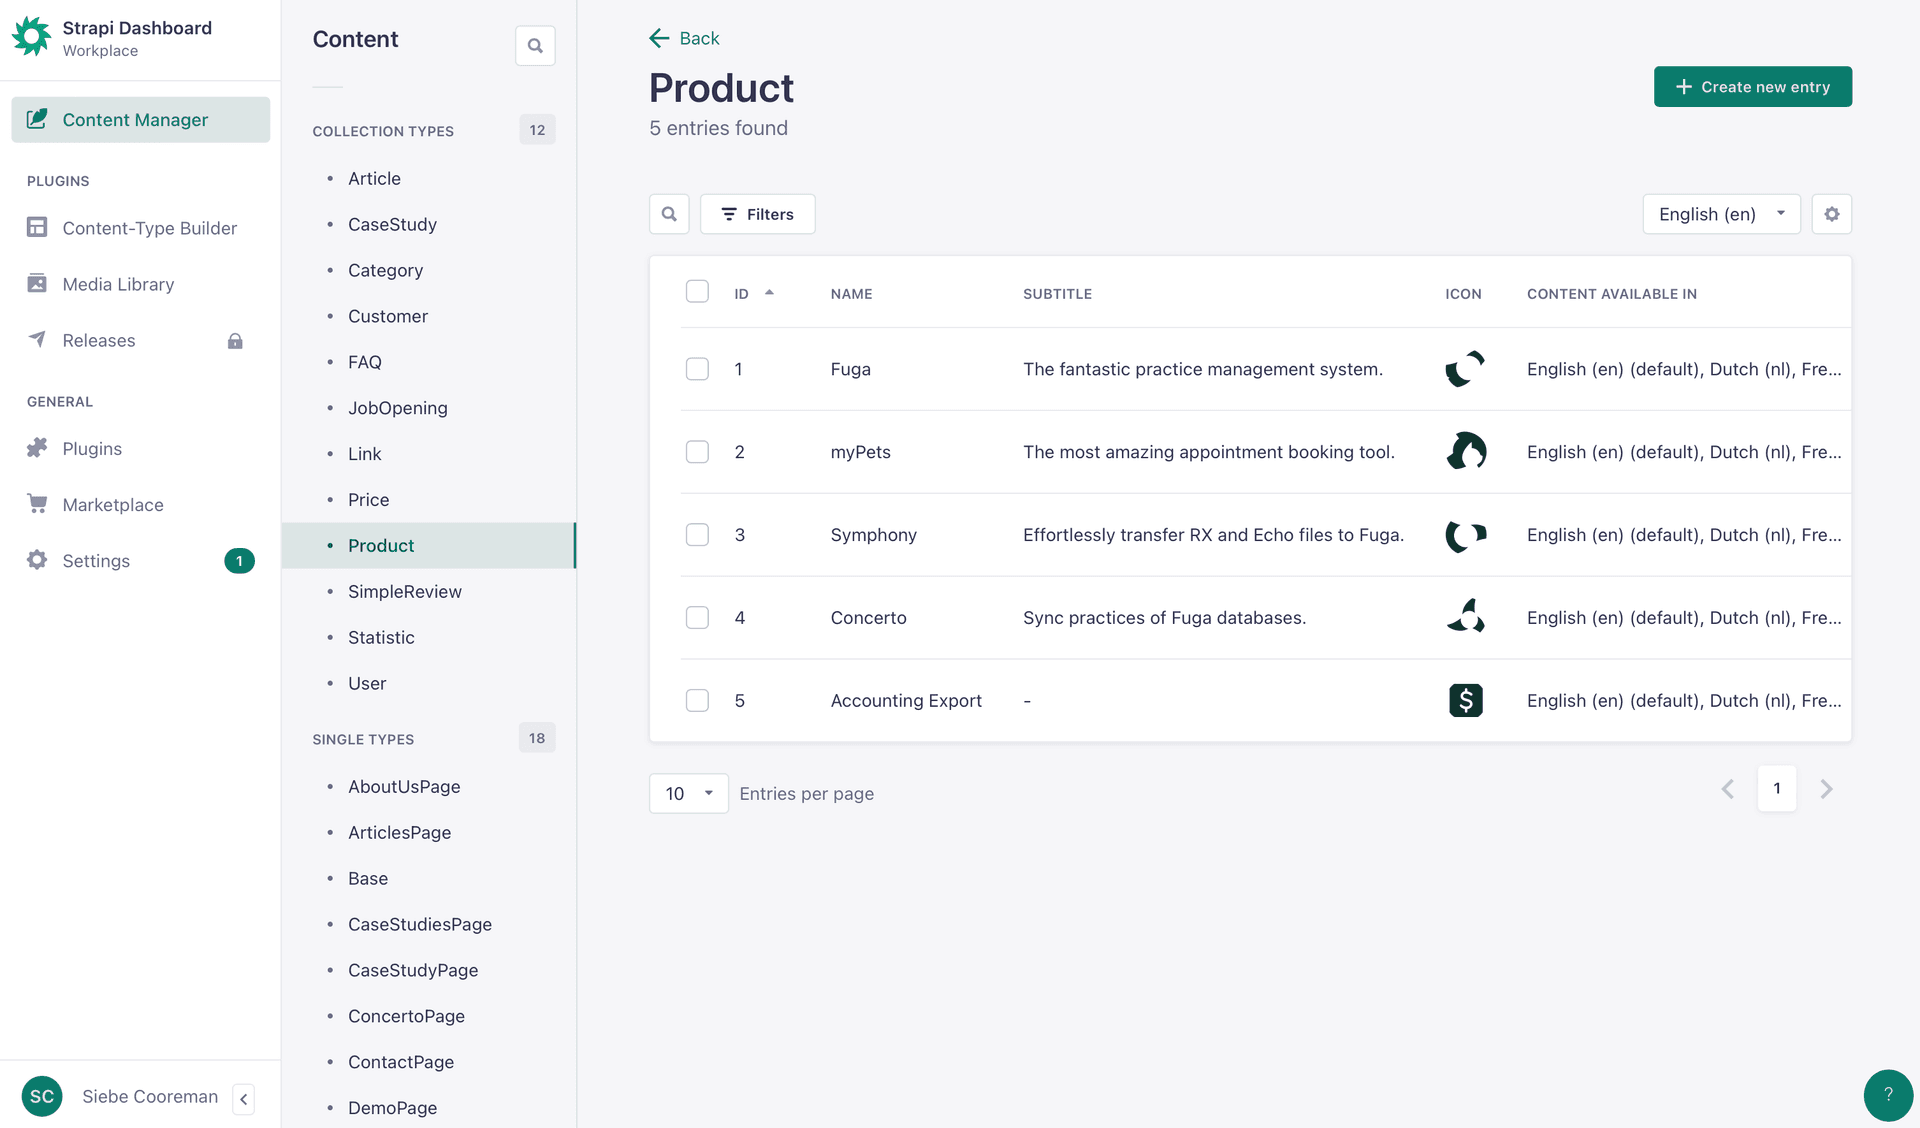Click the Name column header

[851, 294]
